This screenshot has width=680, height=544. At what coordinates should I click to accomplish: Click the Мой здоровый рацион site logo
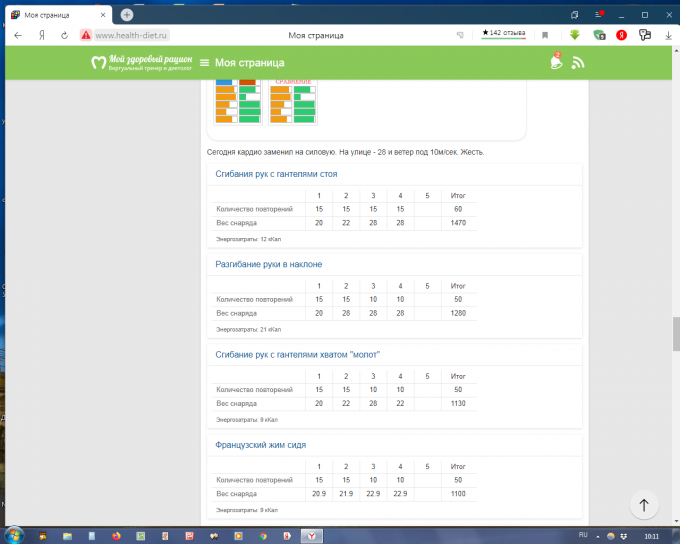pyautogui.click(x=140, y=62)
